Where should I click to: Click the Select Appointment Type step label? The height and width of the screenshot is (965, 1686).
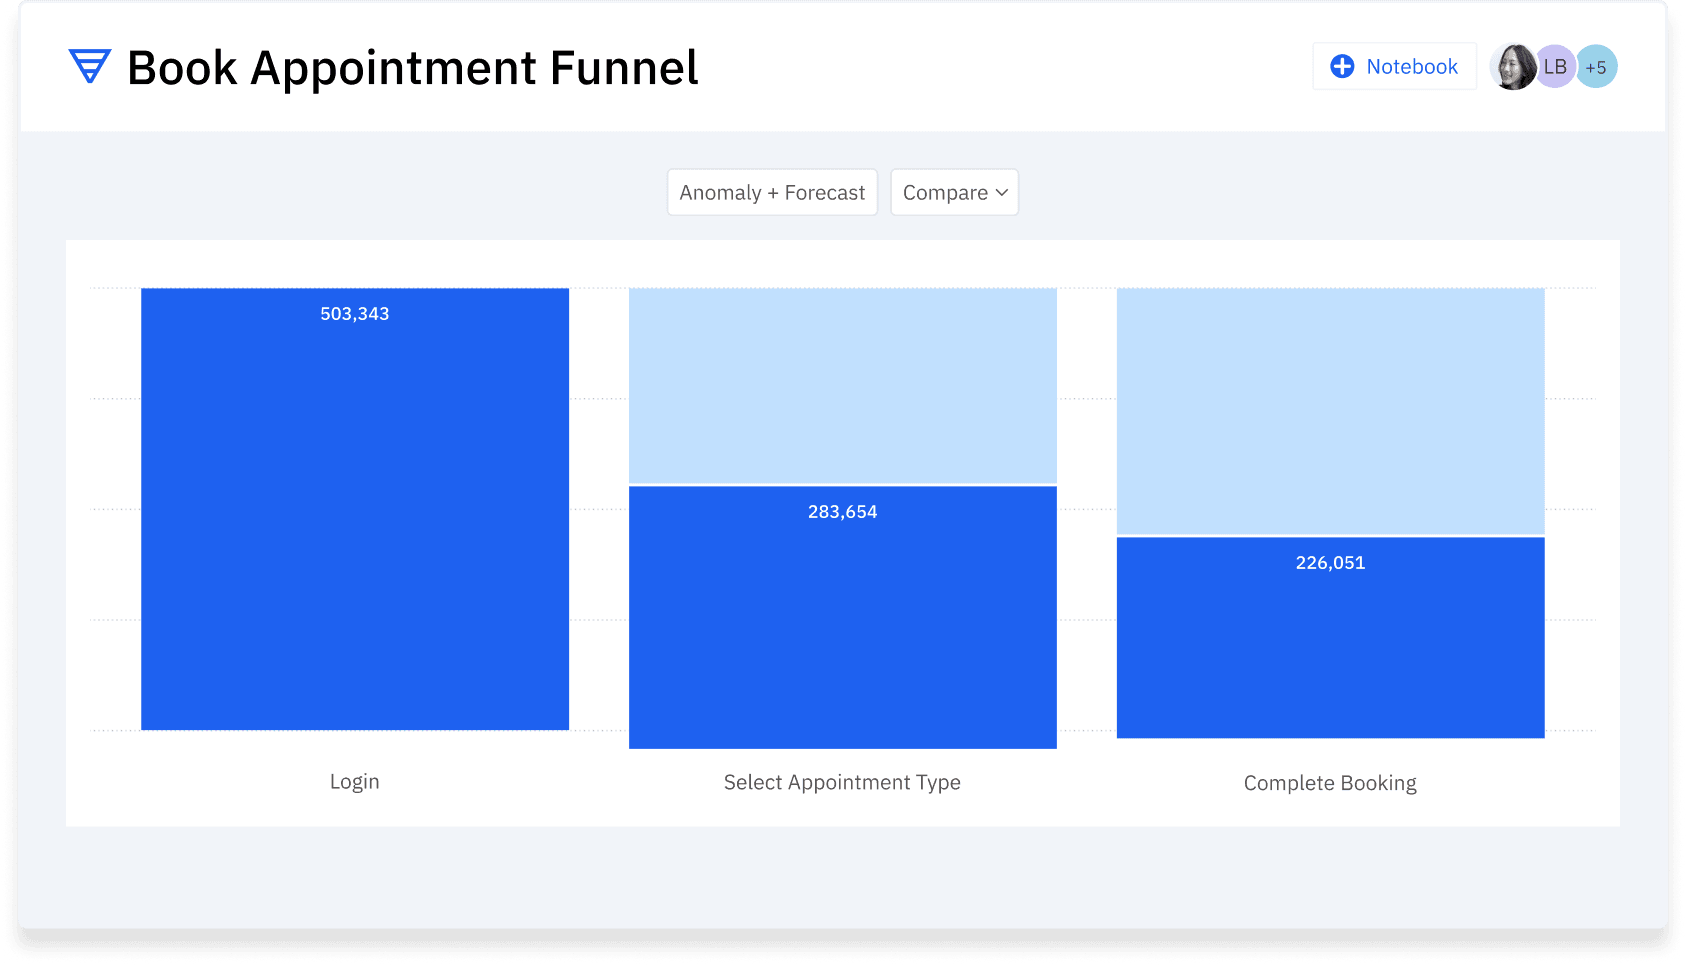pos(842,782)
